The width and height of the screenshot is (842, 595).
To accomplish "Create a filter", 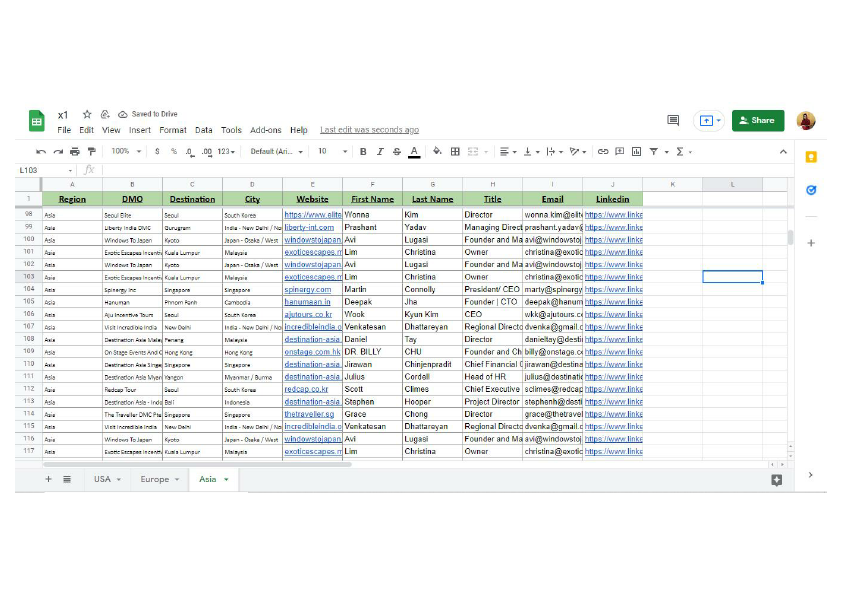I will [653, 151].
